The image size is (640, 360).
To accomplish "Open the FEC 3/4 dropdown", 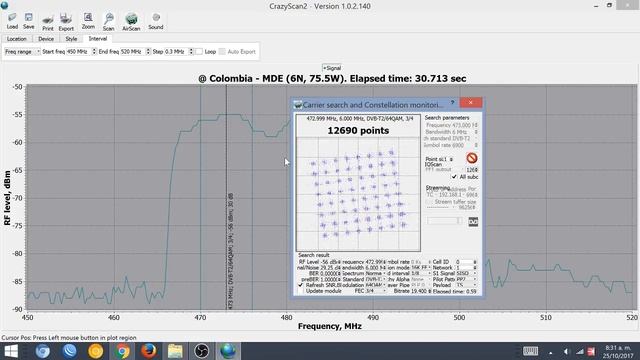I will [x=376, y=291].
